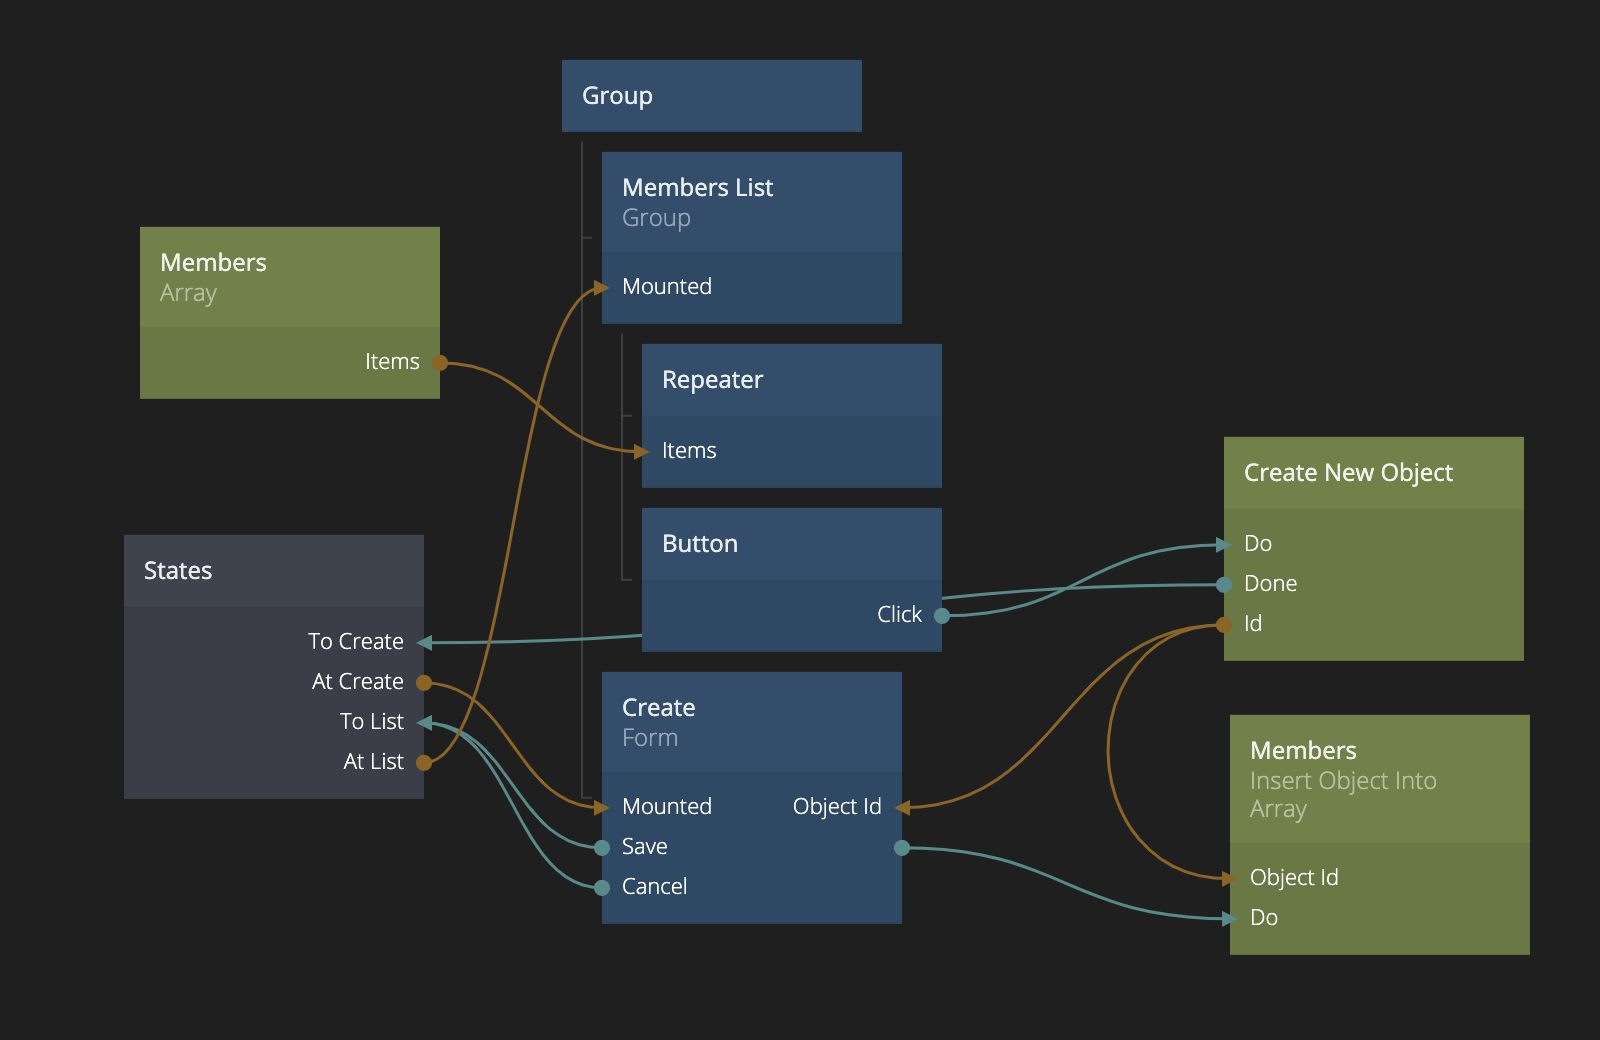Click the Items output port on Members Array
The width and height of the screenshot is (1600, 1040).
click(439, 363)
